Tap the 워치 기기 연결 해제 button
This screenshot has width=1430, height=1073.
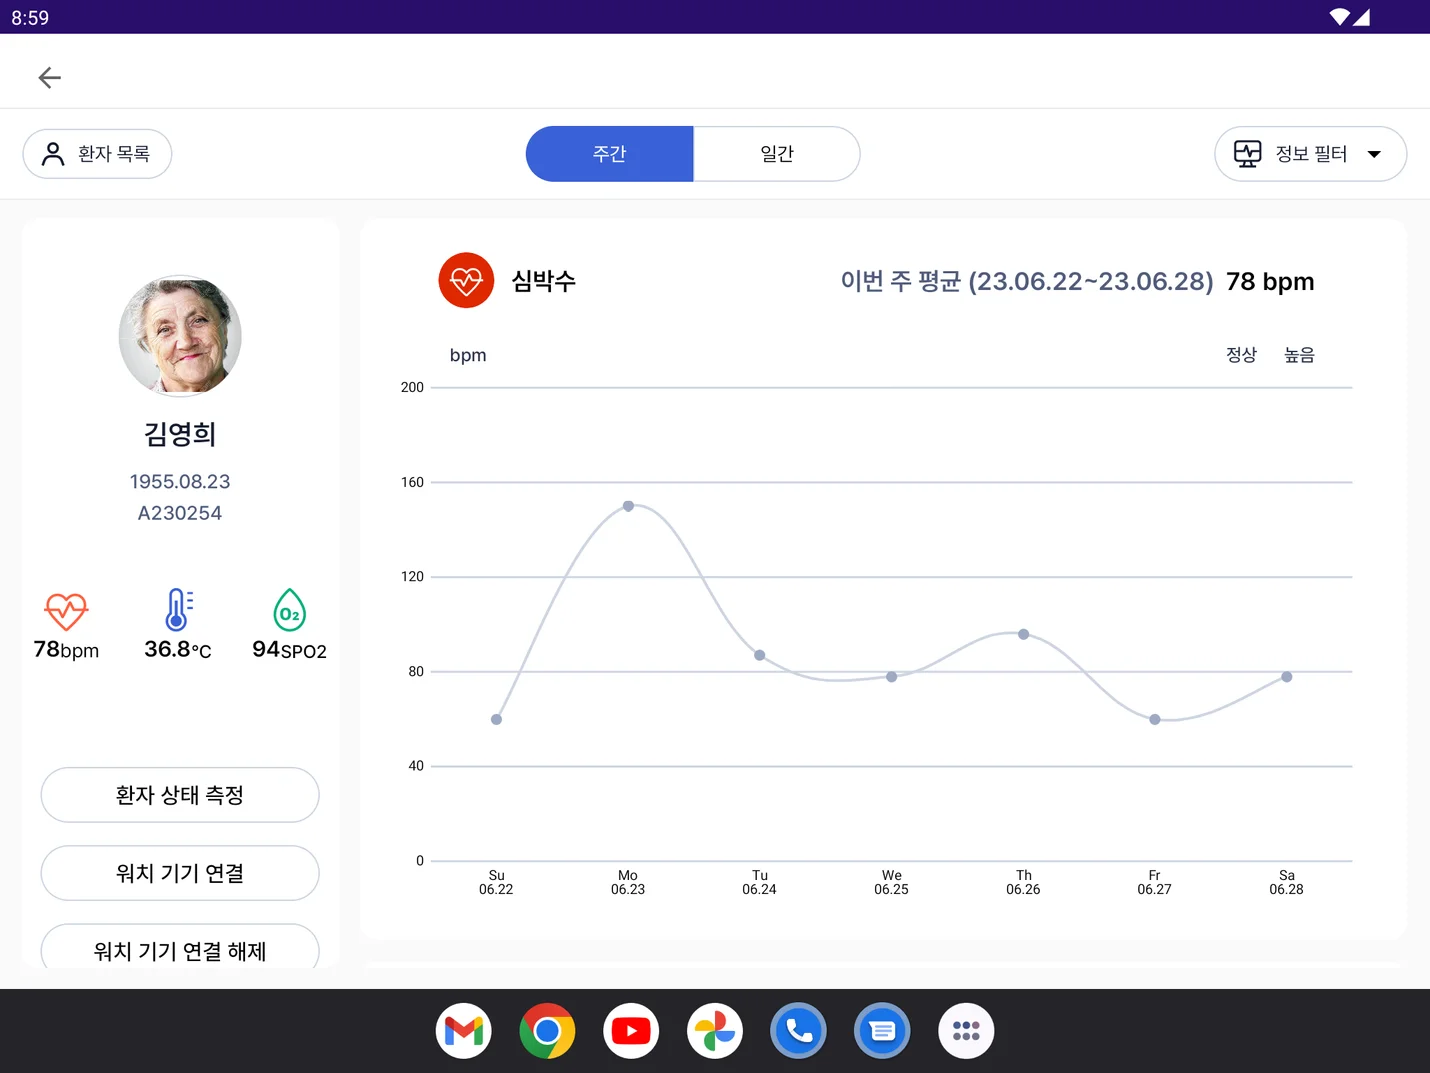(x=180, y=947)
